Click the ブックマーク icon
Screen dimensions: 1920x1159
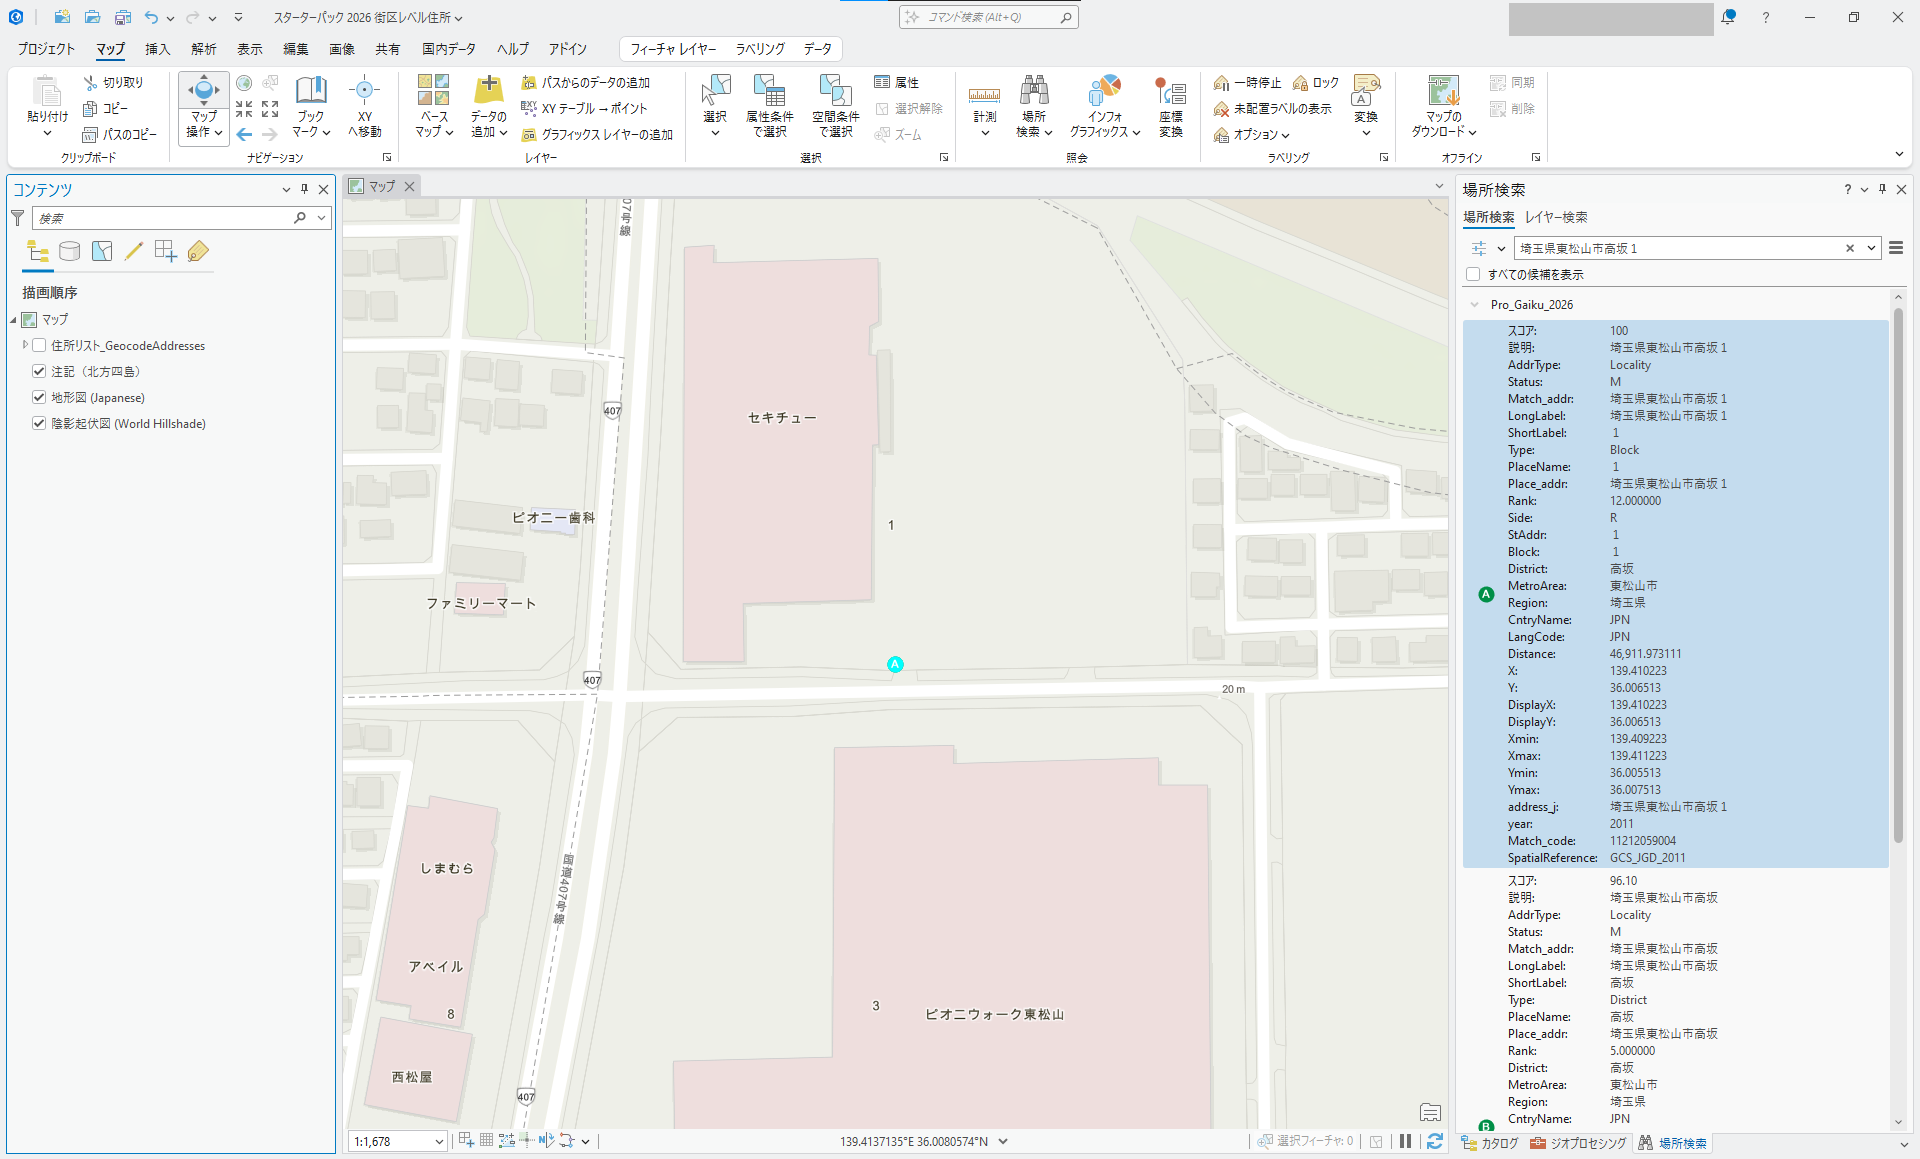[x=311, y=92]
